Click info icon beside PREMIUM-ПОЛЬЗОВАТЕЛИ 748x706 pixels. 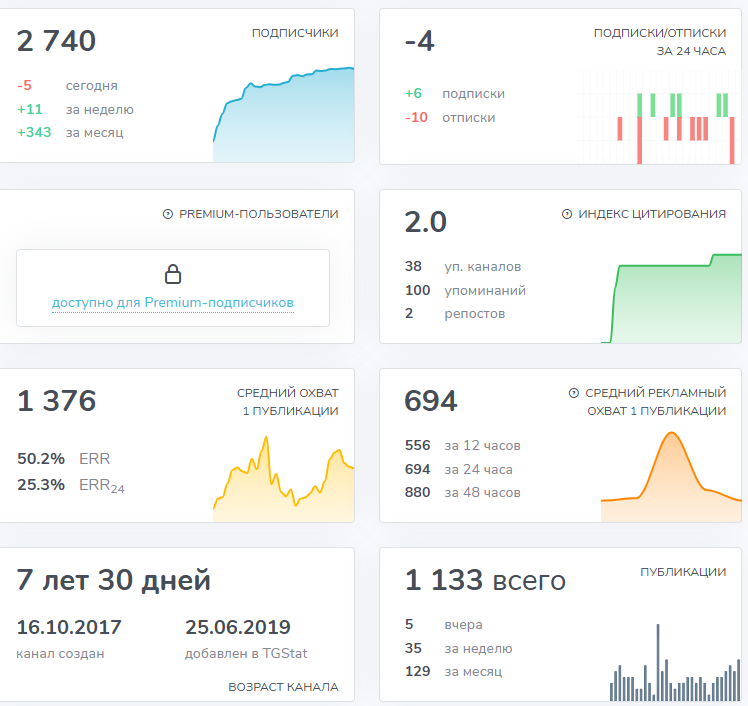click(167, 214)
